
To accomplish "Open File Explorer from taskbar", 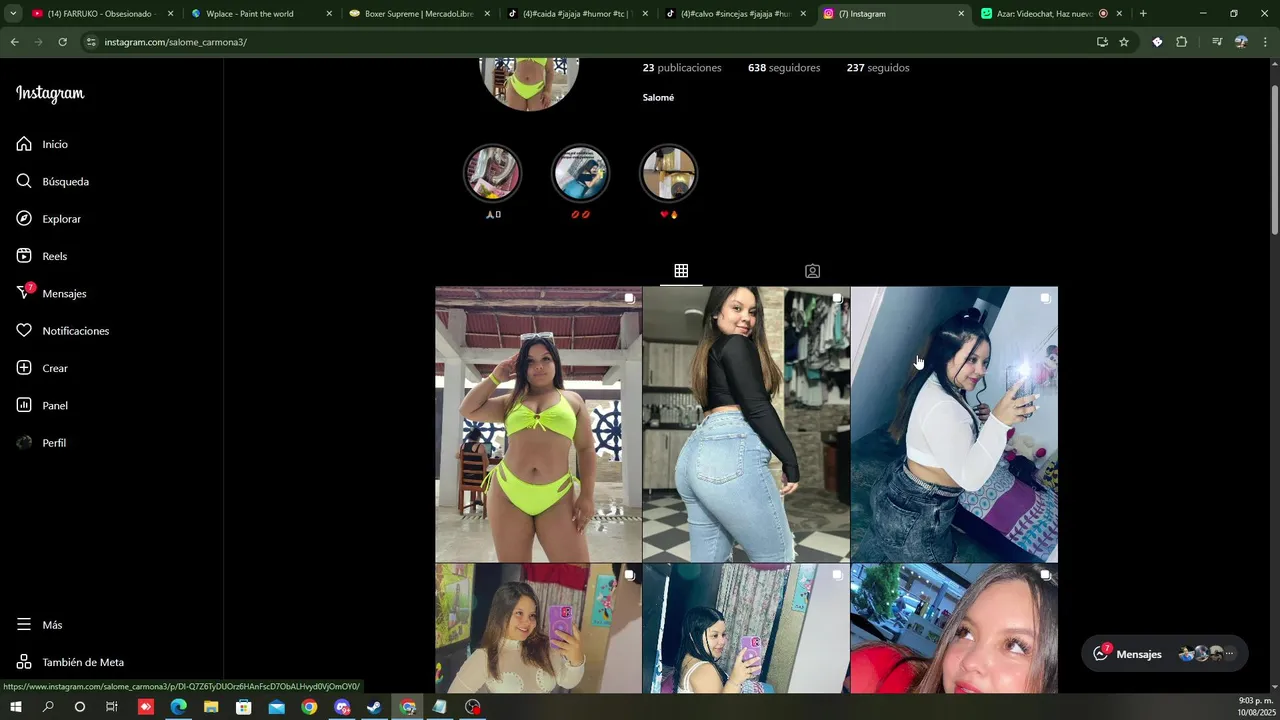I will click(x=211, y=707).
